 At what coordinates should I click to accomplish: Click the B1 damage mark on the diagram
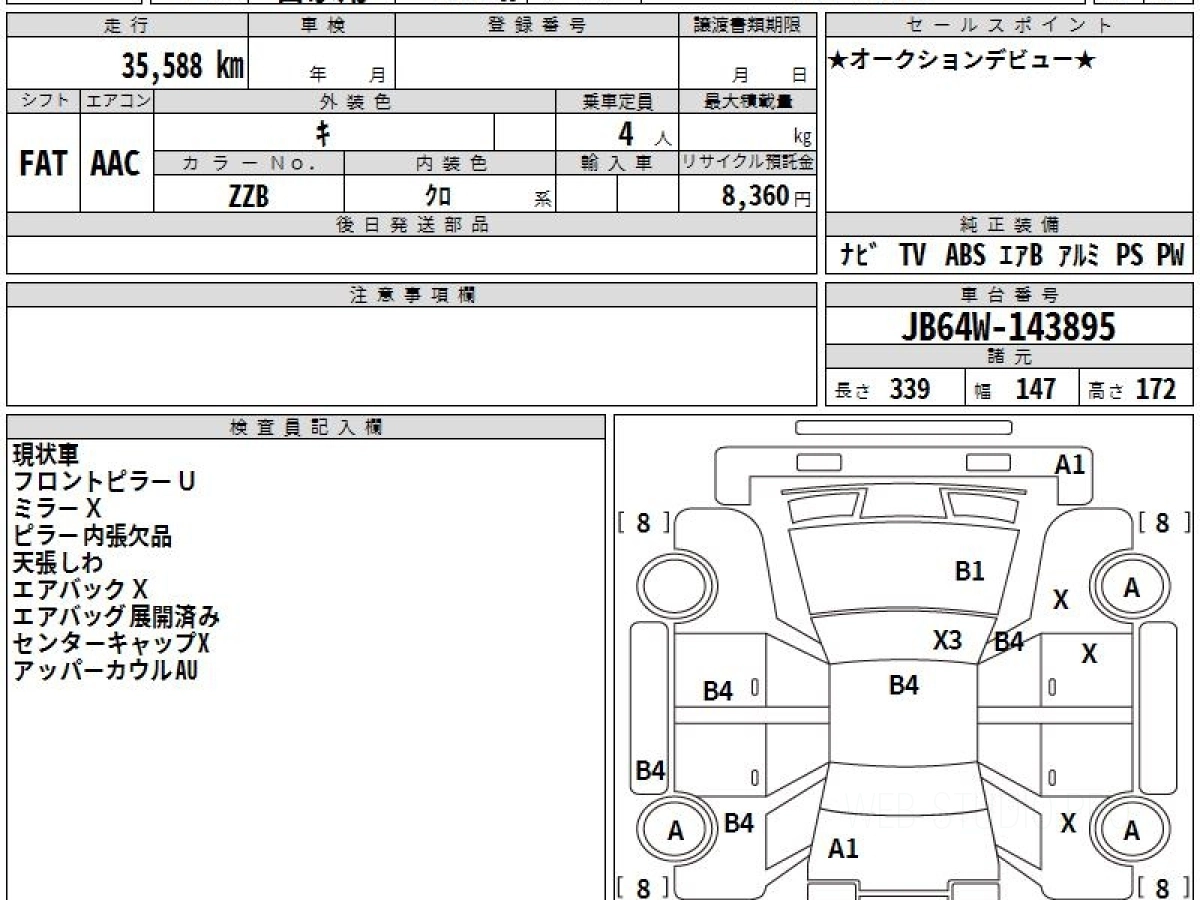click(x=970, y=571)
